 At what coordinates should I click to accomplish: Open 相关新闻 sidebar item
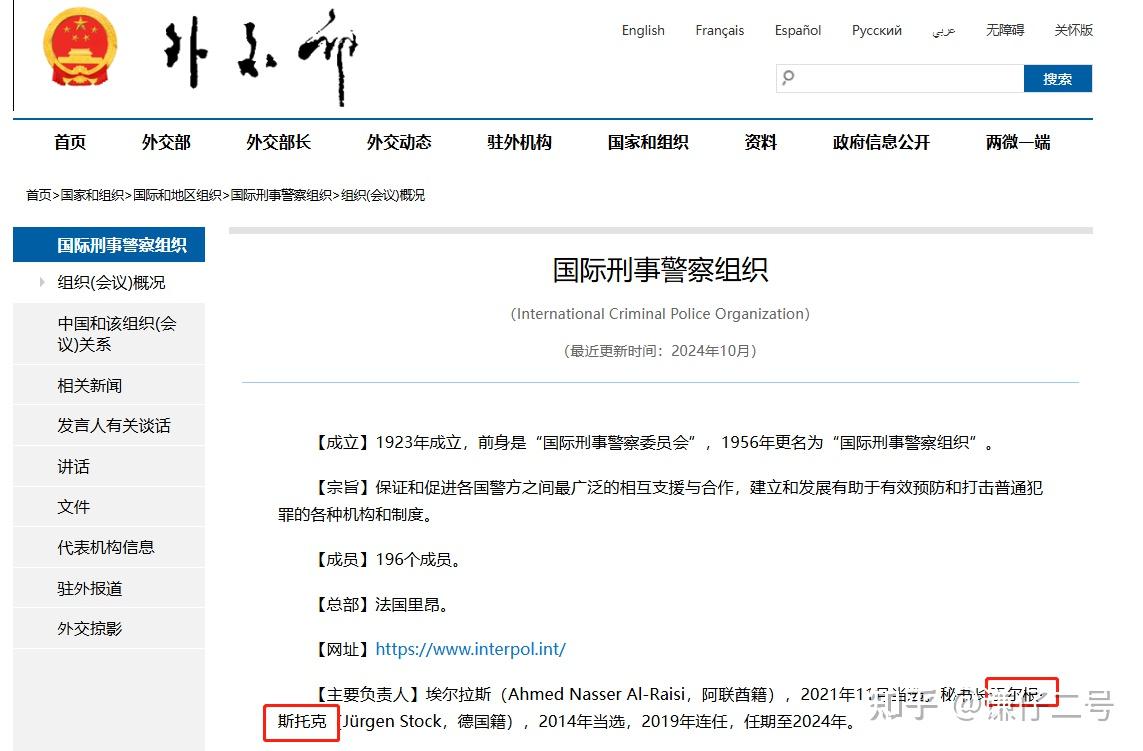coord(90,385)
